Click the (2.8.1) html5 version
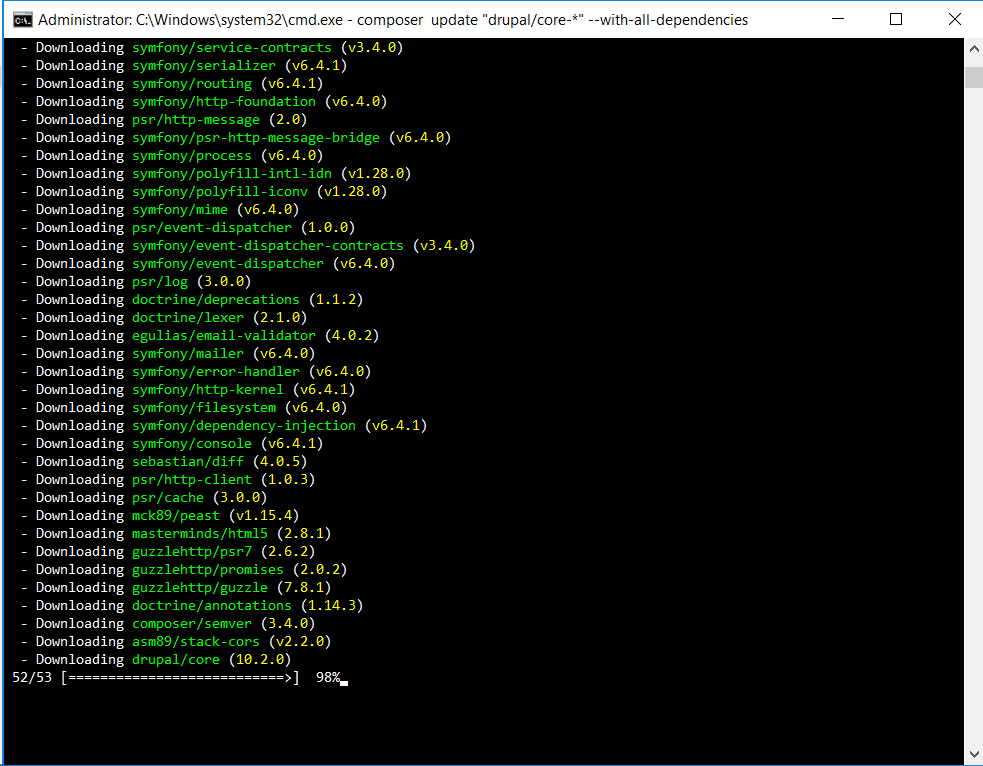Image resolution: width=983 pixels, height=766 pixels. pyautogui.click(x=304, y=534)
